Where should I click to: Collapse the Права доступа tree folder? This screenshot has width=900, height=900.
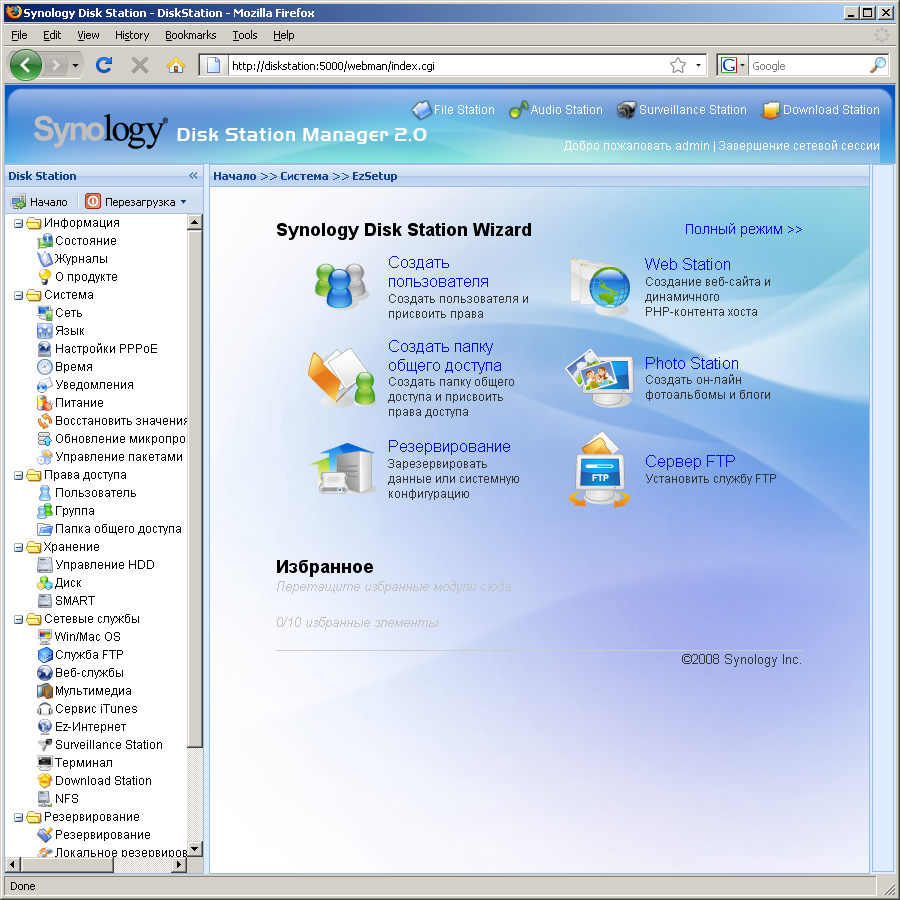tap(18, 475)
